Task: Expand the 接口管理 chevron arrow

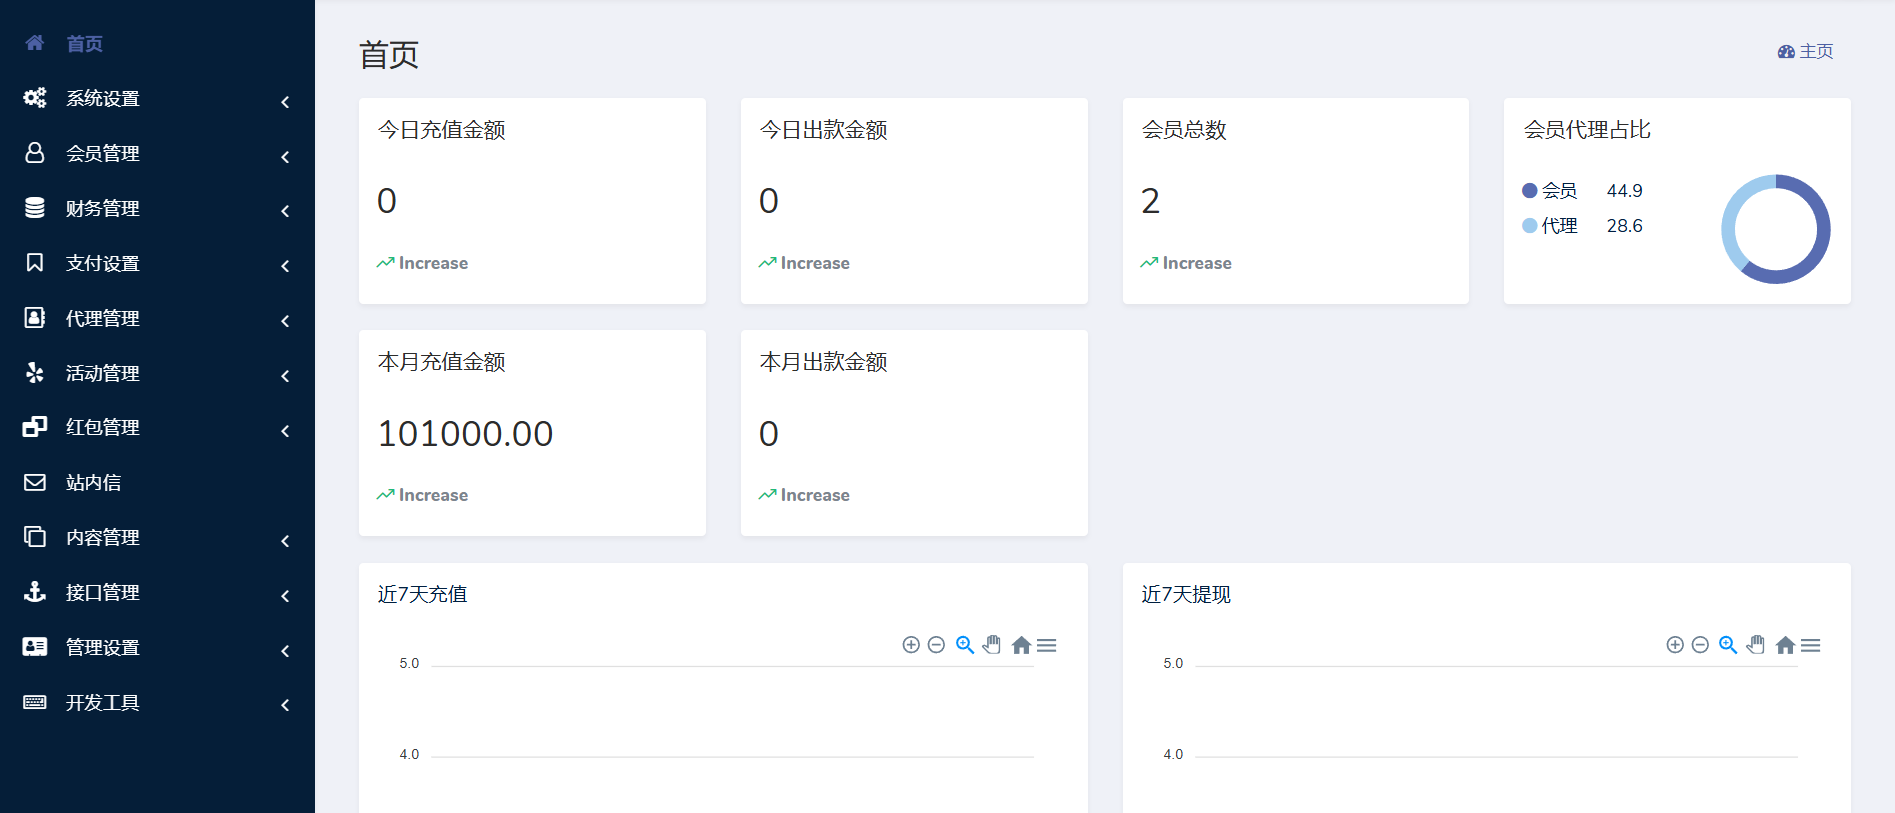Action: click(x=286, y=596)
